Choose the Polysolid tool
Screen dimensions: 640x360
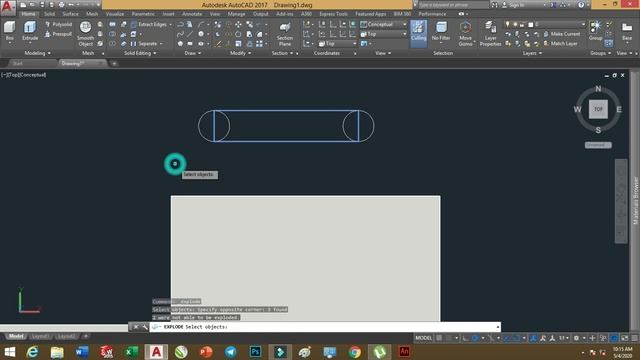click(x=58, y=24)
